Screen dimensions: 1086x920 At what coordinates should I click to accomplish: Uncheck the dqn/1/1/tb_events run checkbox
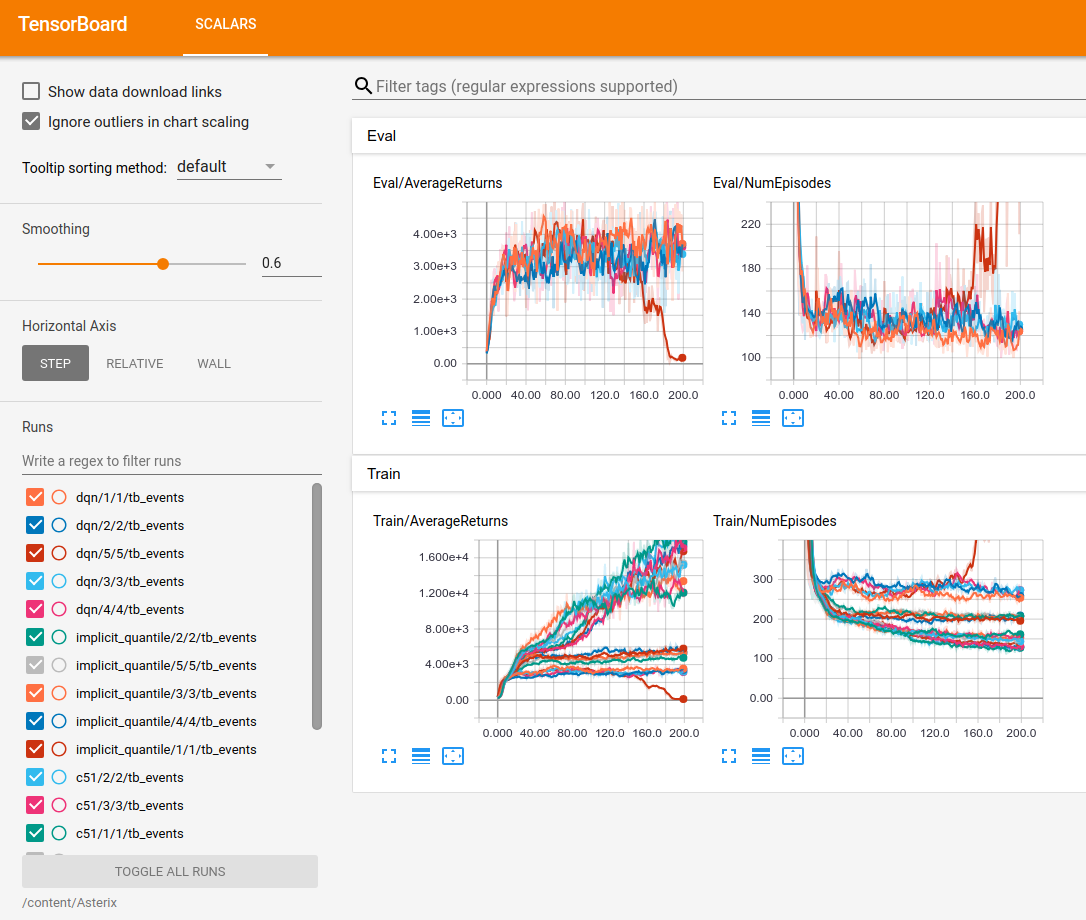[35, 497]
